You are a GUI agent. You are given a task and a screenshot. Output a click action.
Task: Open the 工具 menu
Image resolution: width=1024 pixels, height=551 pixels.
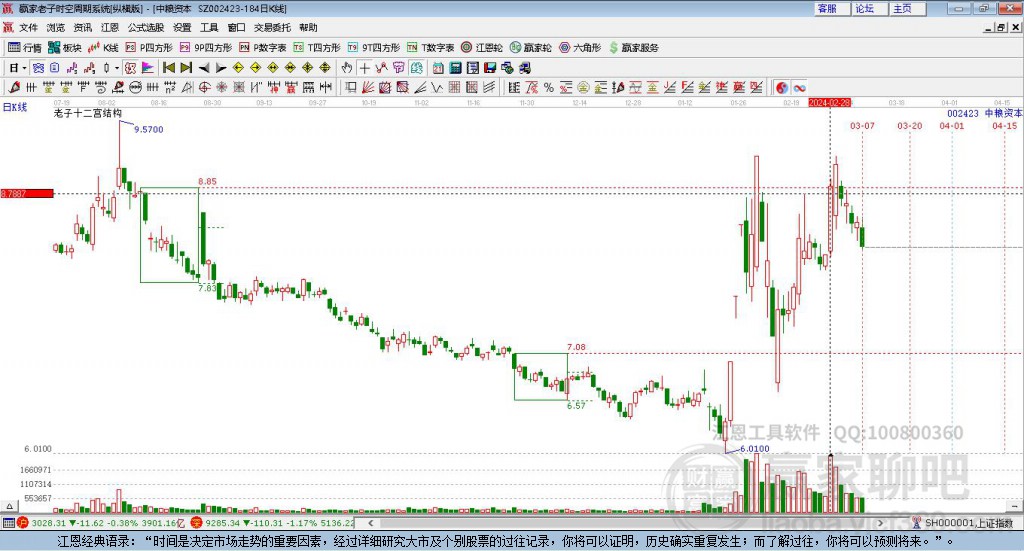pos(209,27)
